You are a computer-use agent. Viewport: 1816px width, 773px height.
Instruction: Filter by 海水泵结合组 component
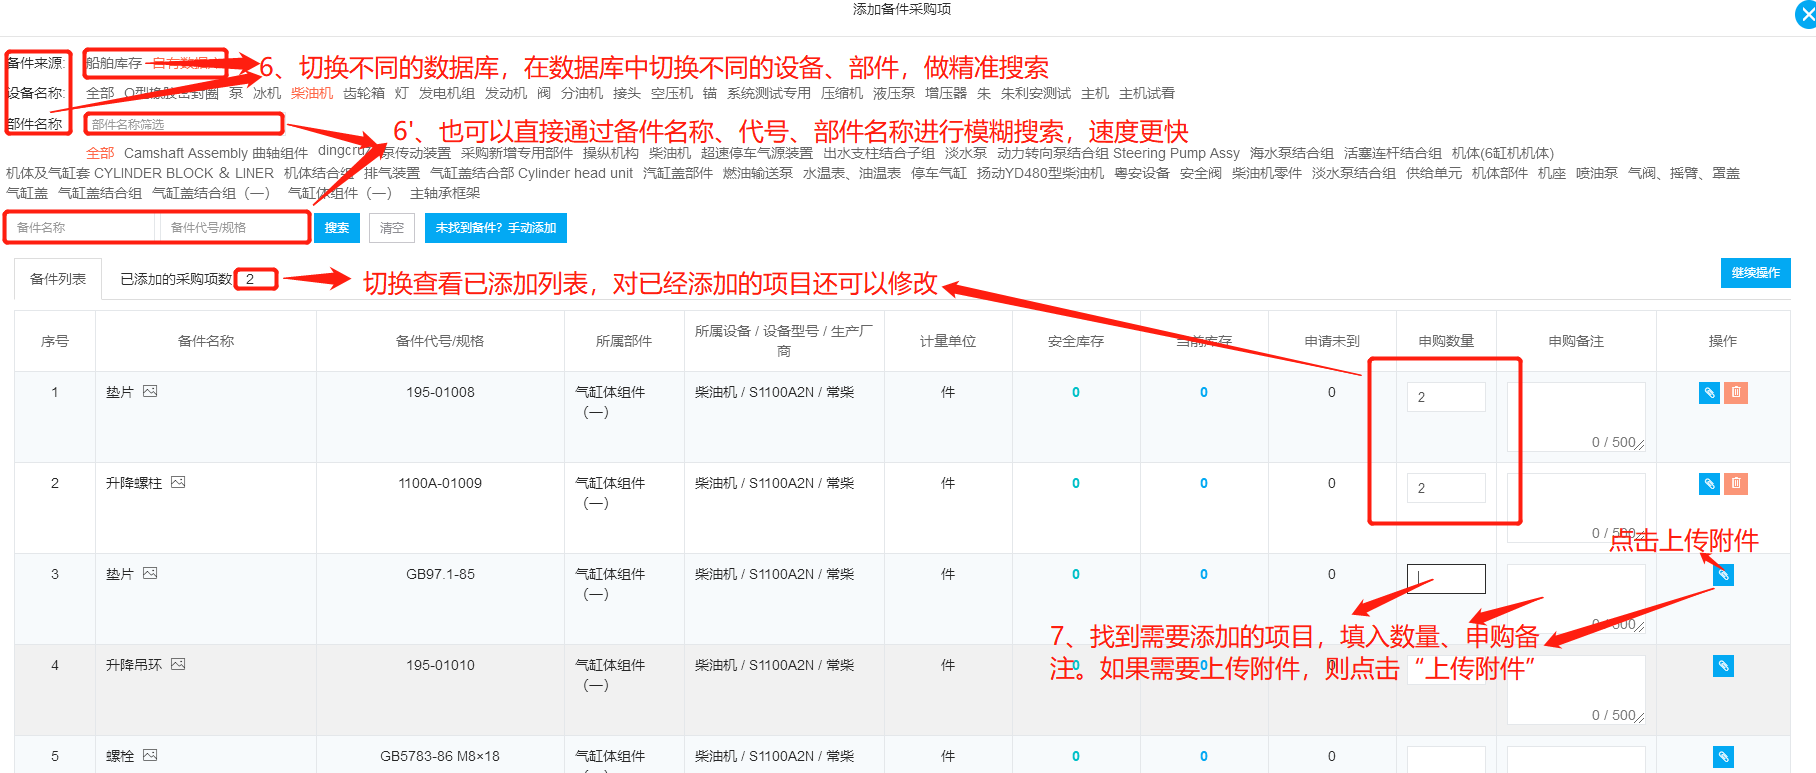click(x=1292, y=153)
